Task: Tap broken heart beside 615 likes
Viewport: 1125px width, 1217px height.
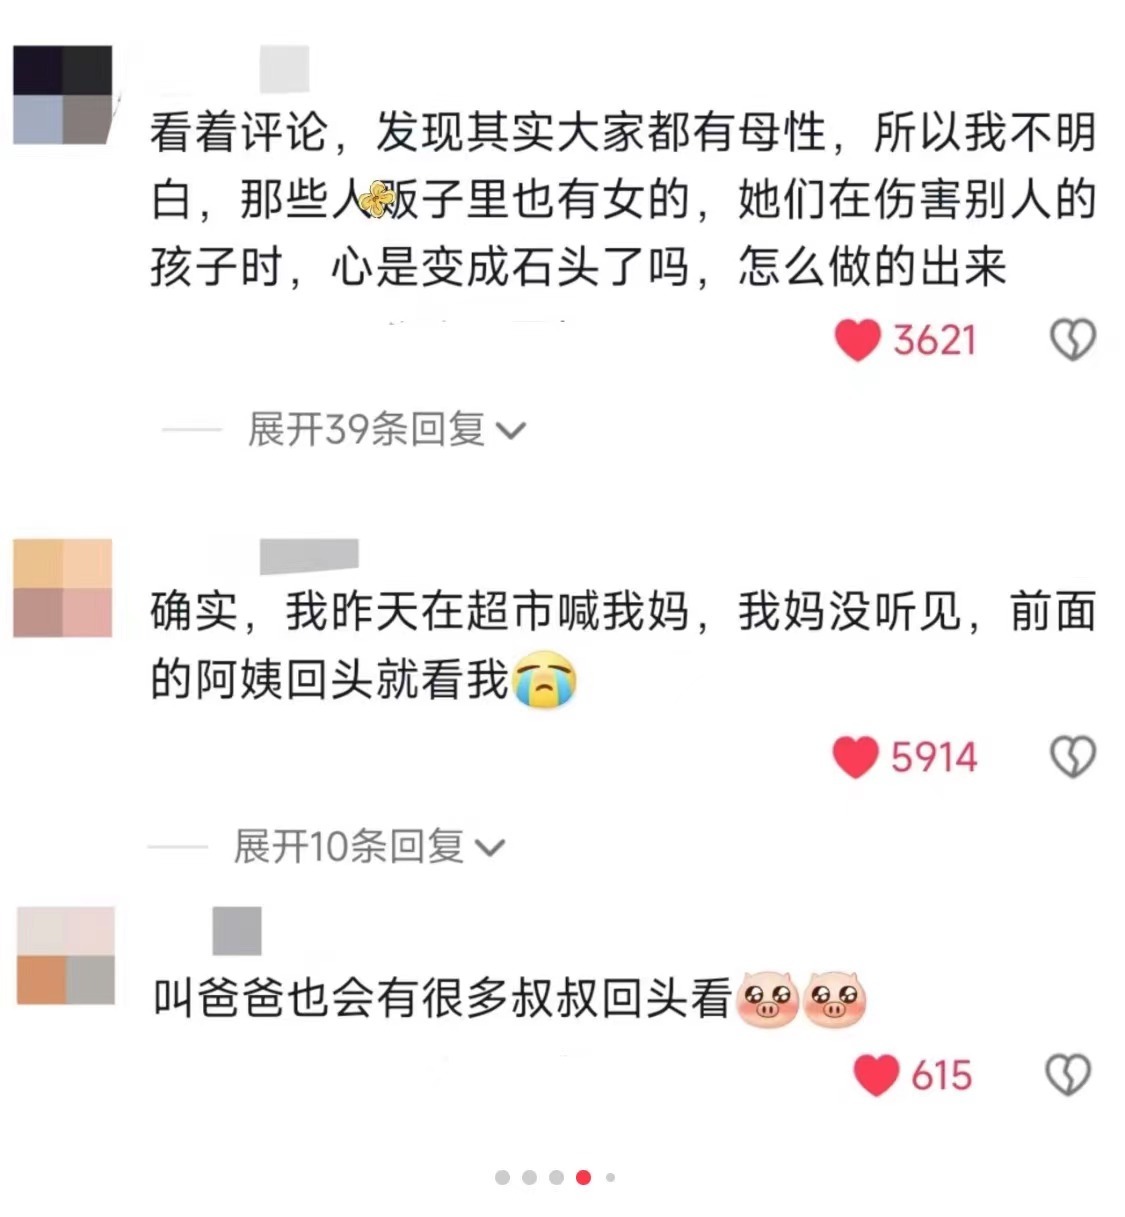Action: pyautogui.click(x=1068, y=1075)
